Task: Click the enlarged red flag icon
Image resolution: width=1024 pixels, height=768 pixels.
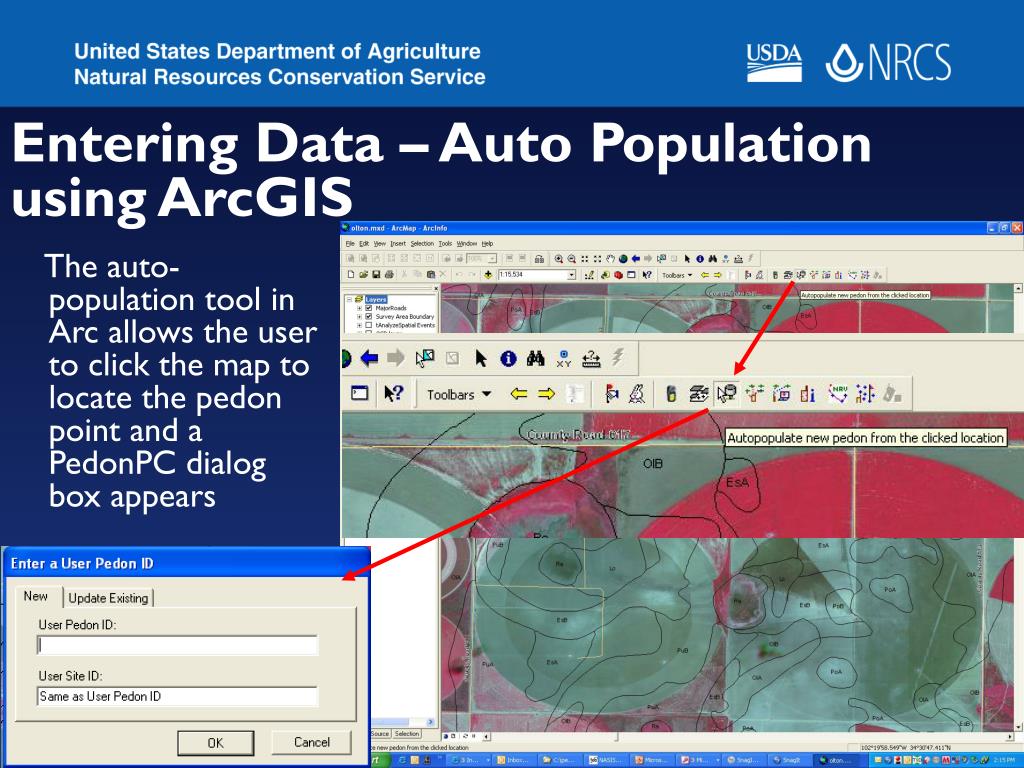Action: (x=611, y=393)
